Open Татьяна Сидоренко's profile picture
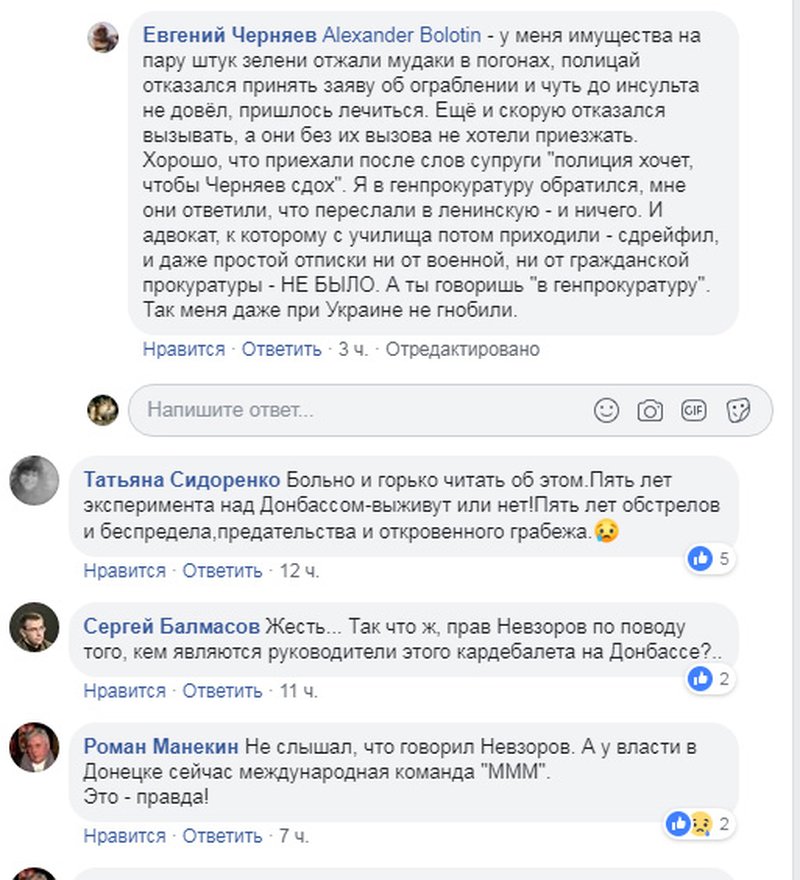 tap(34, 480)
